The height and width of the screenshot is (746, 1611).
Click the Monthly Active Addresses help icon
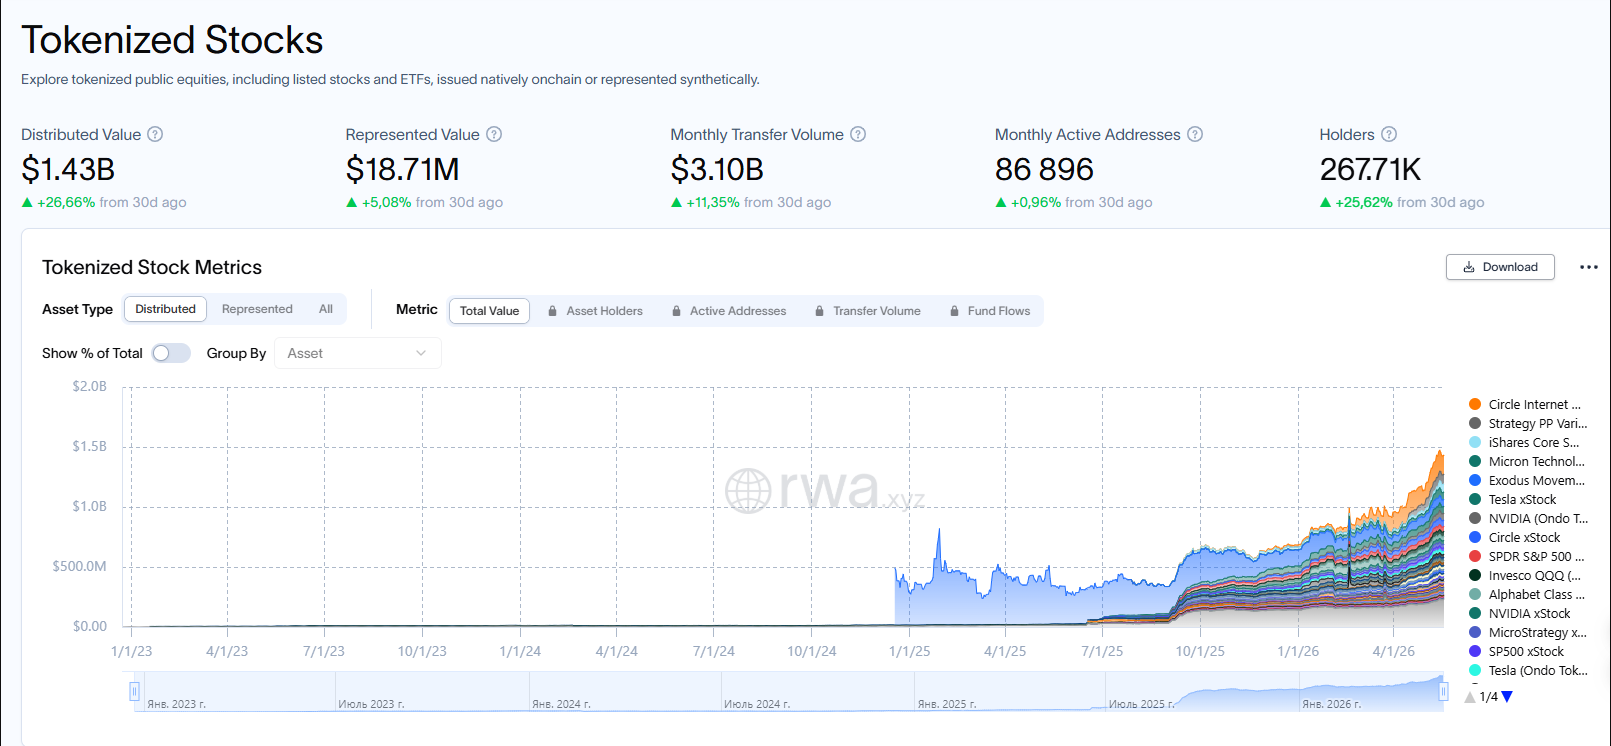coord(1195,134)
